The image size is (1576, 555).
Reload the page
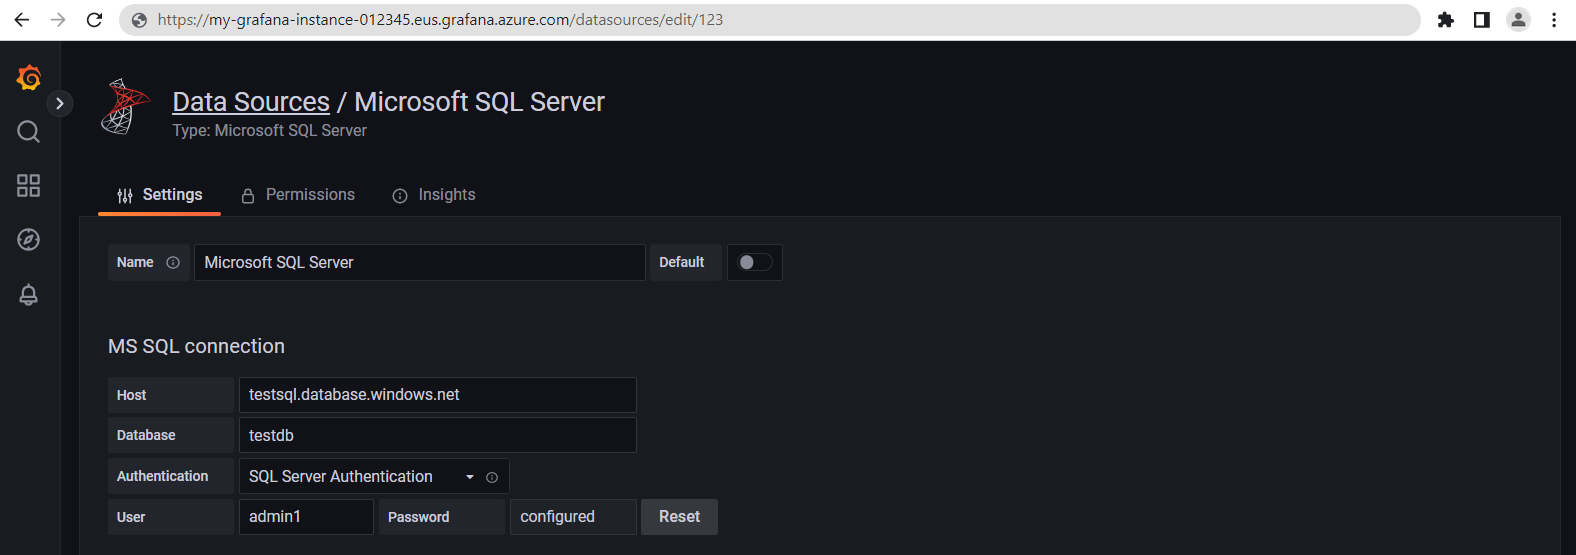click(x=94, y=19)
